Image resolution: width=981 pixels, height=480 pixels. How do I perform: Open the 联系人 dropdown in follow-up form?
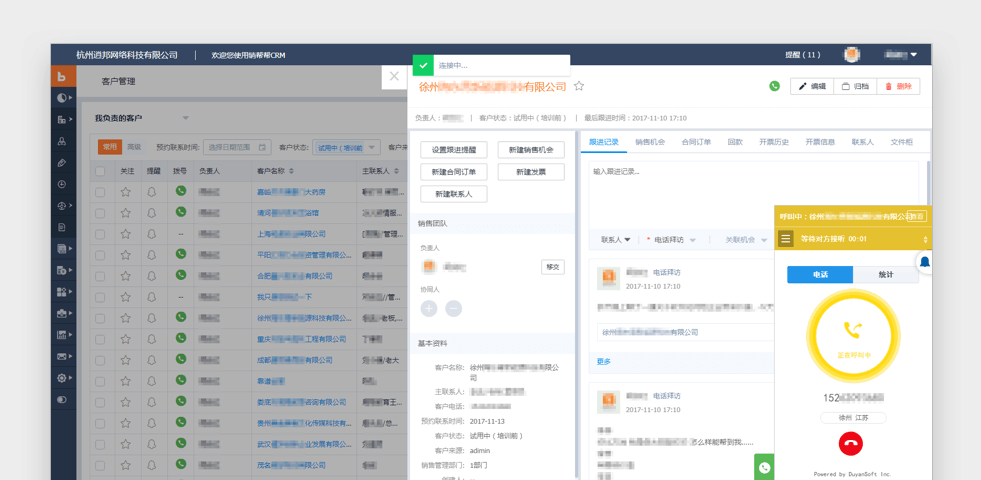pos(615,240)
